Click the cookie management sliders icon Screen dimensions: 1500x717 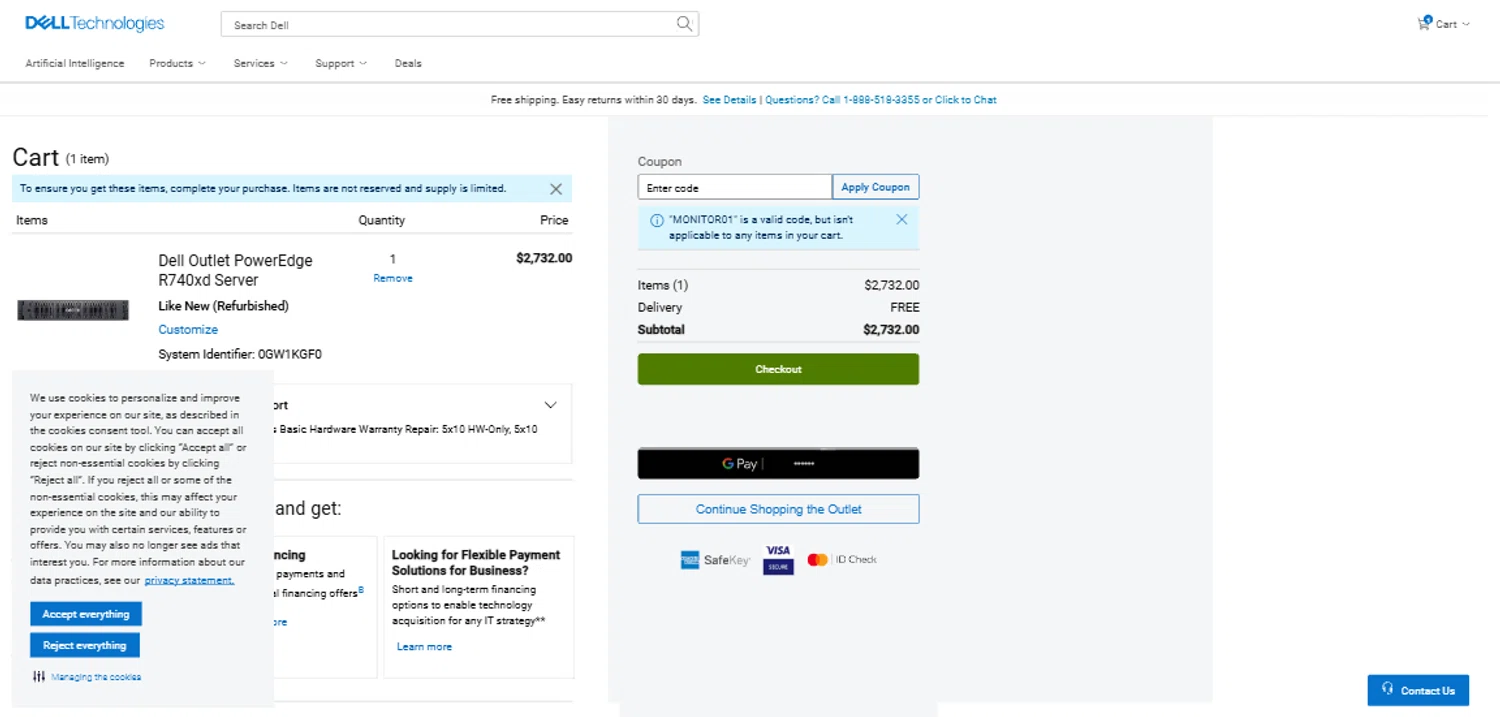[39, 676]
